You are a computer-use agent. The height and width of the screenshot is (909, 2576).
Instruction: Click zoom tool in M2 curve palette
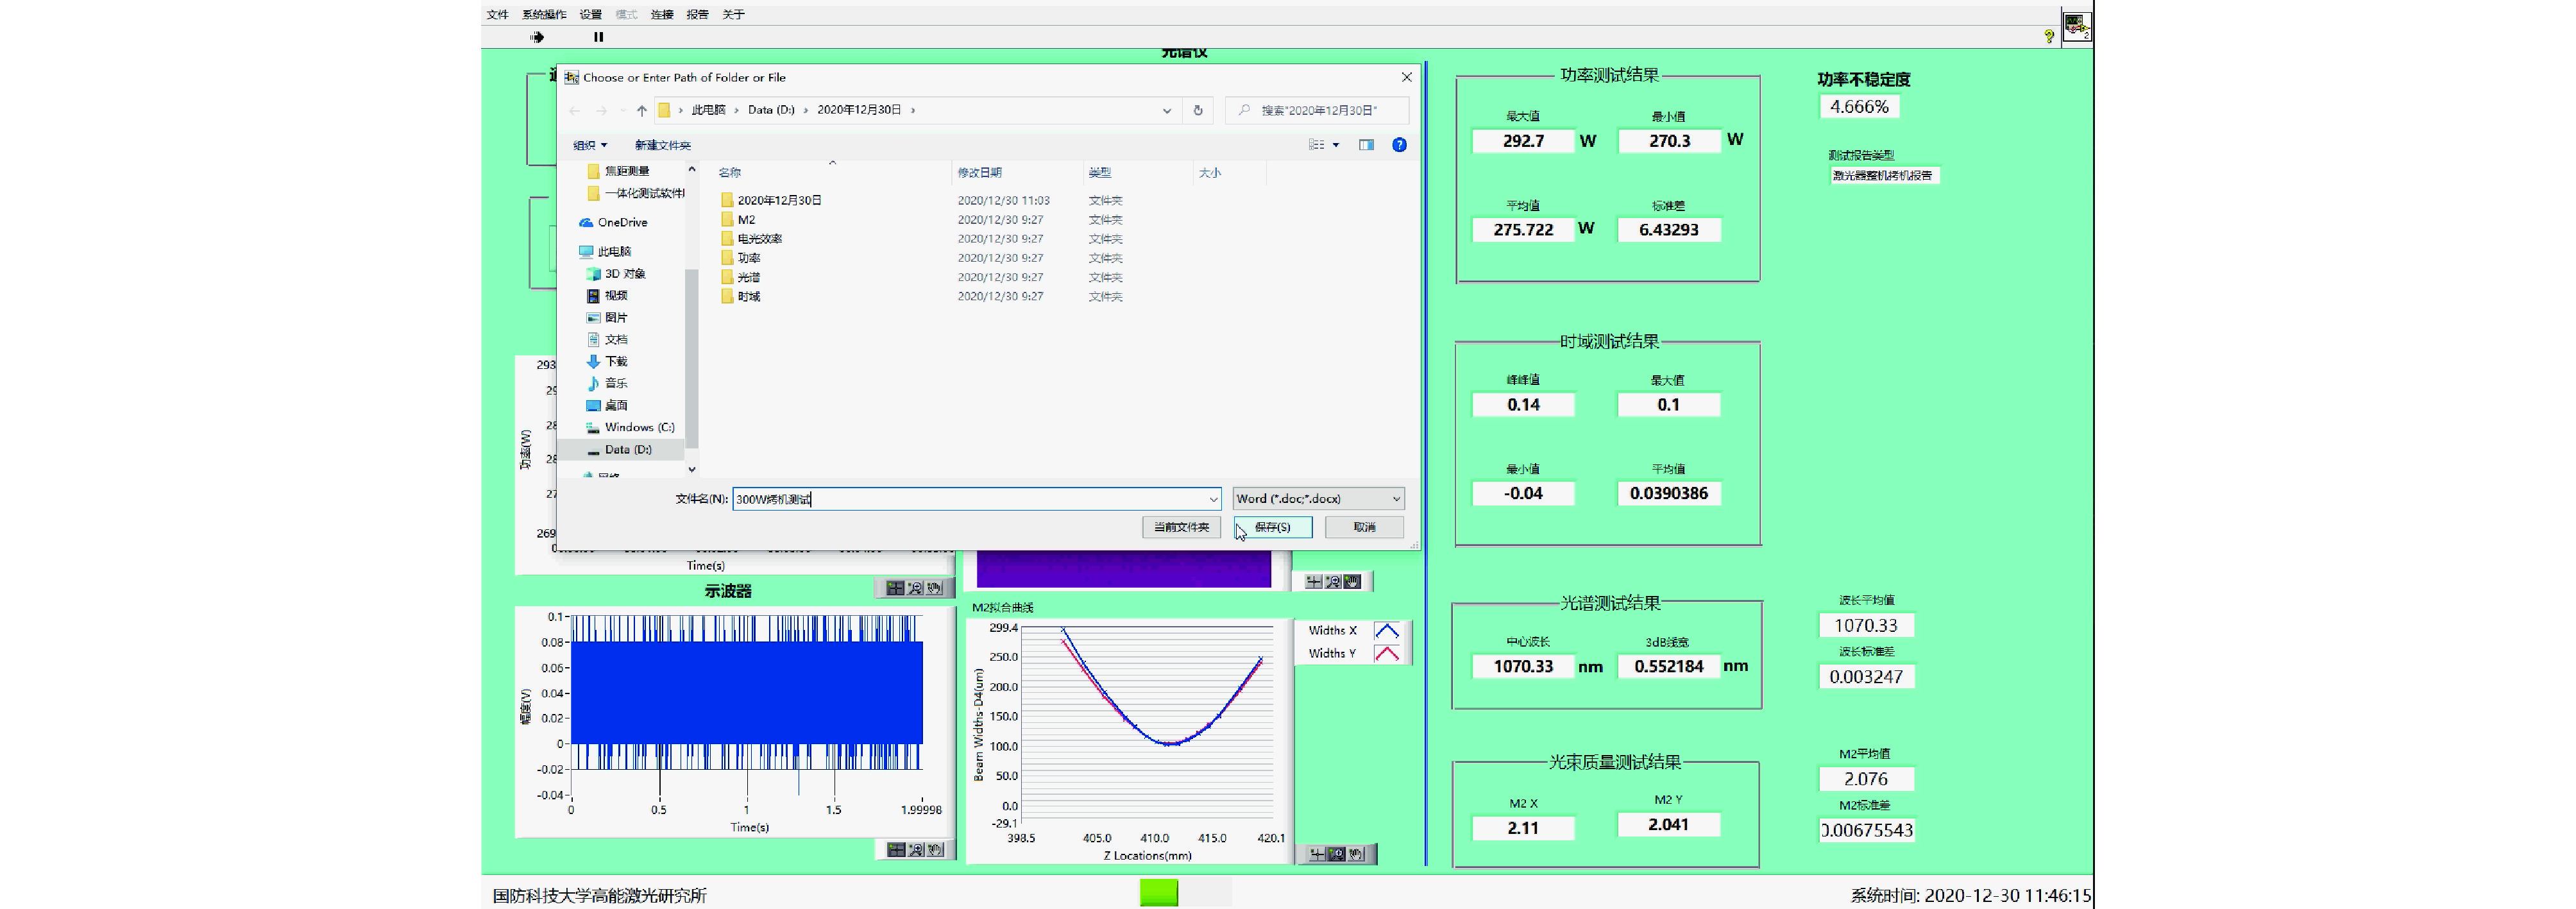tap(1336, 854)
